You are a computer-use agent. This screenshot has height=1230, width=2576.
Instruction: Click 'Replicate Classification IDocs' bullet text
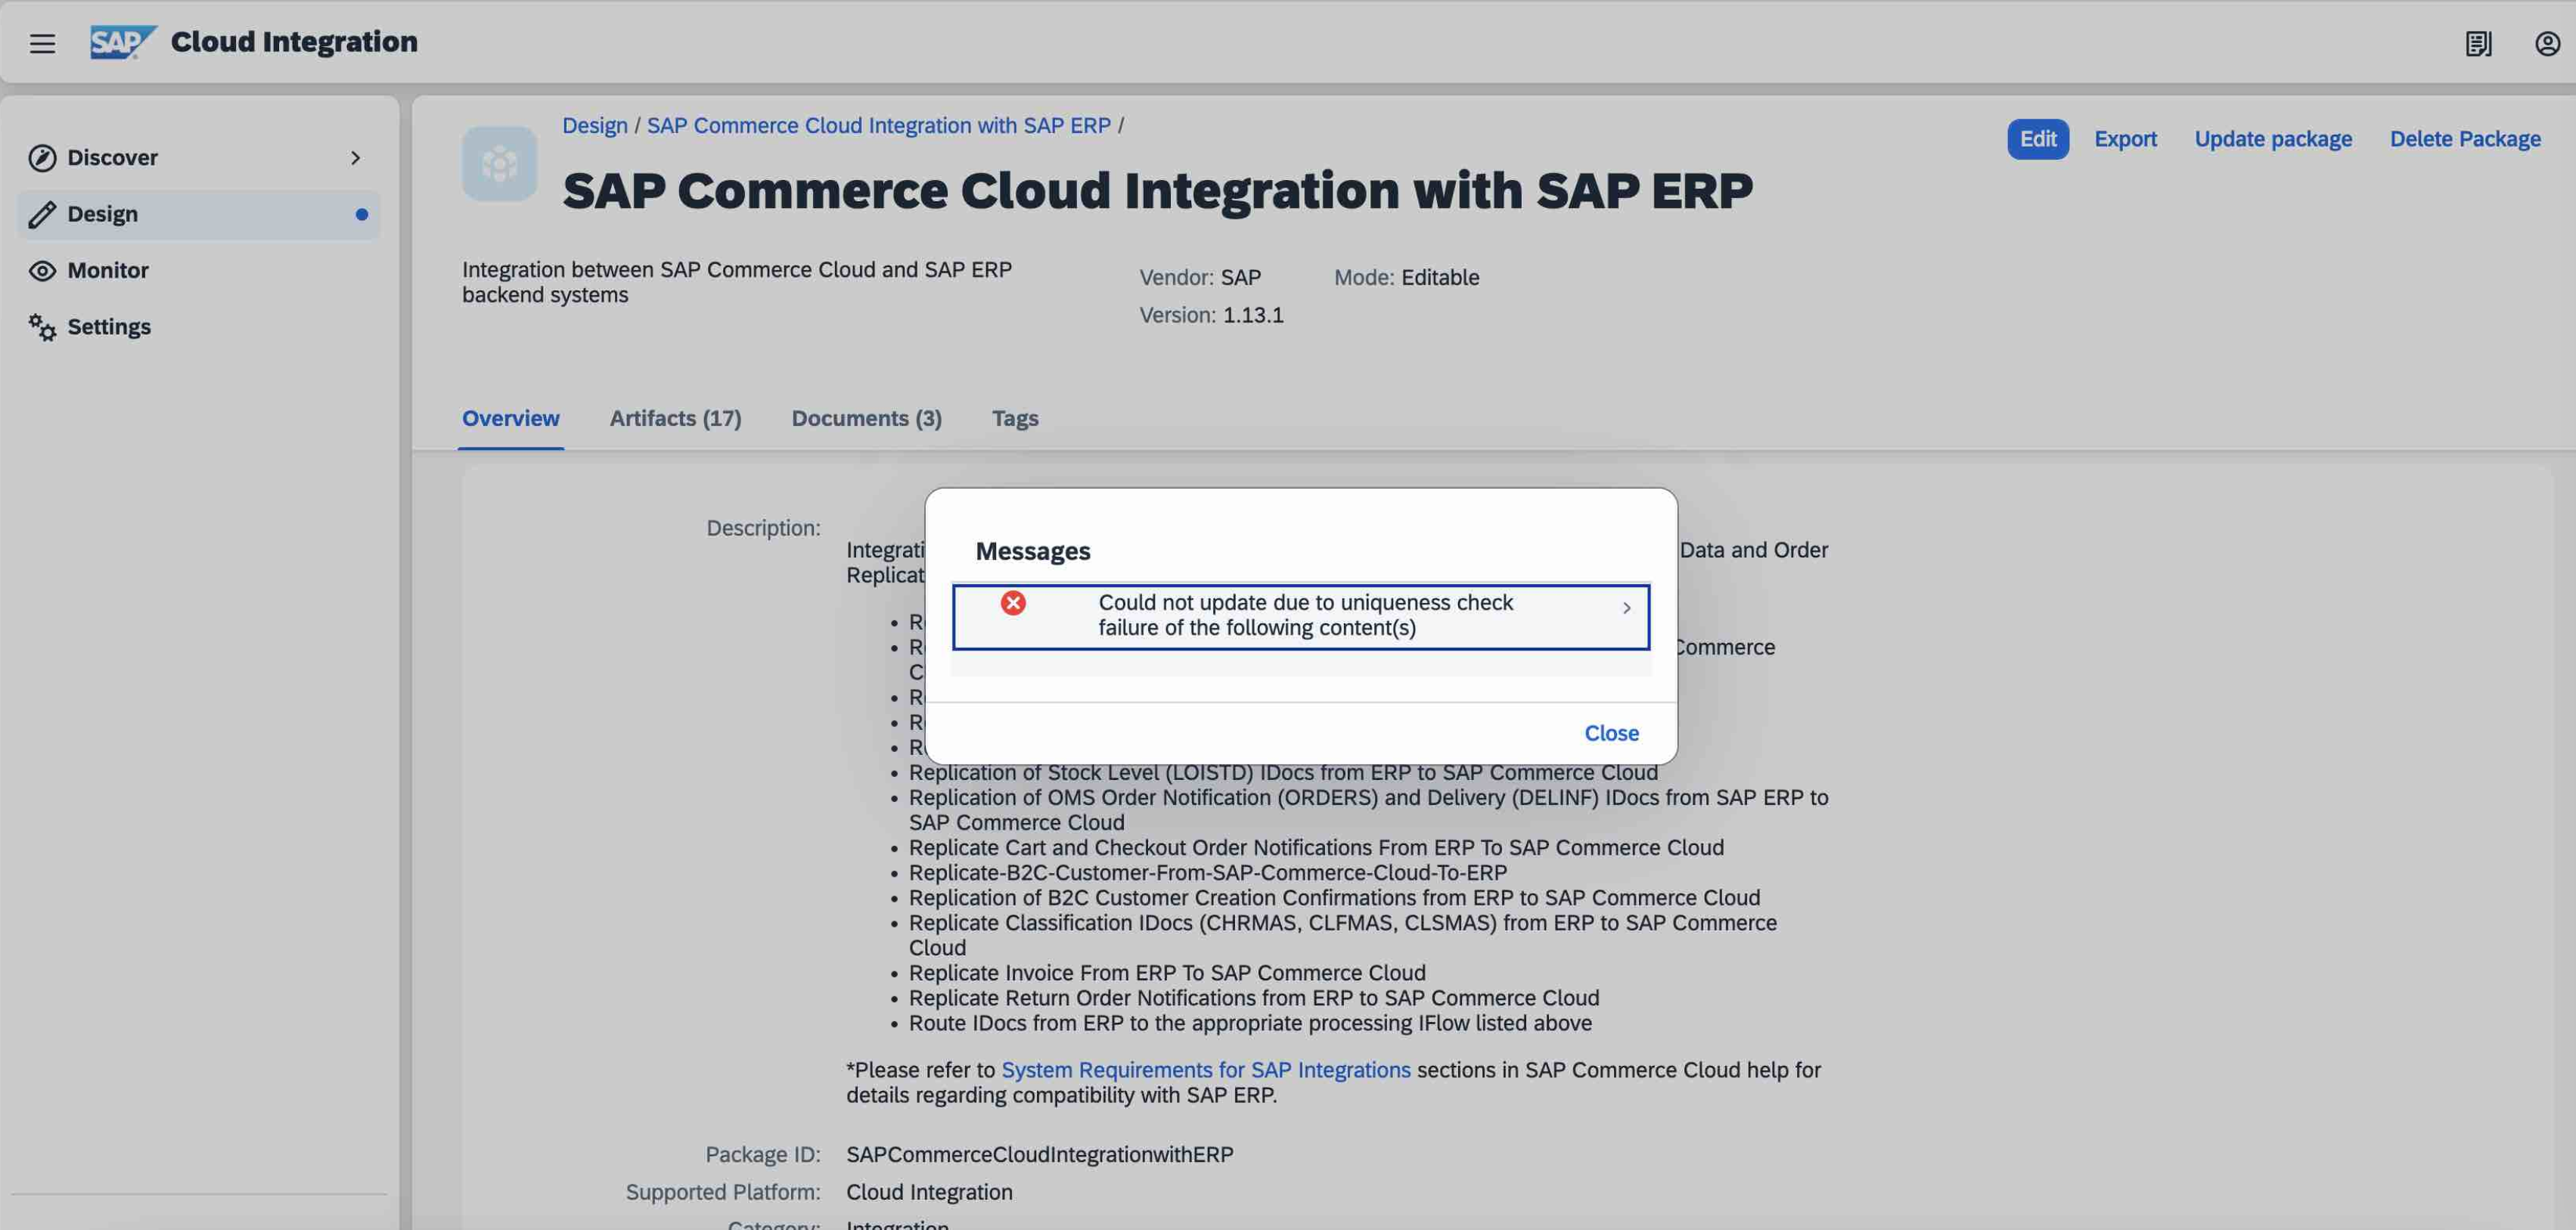1343,935
